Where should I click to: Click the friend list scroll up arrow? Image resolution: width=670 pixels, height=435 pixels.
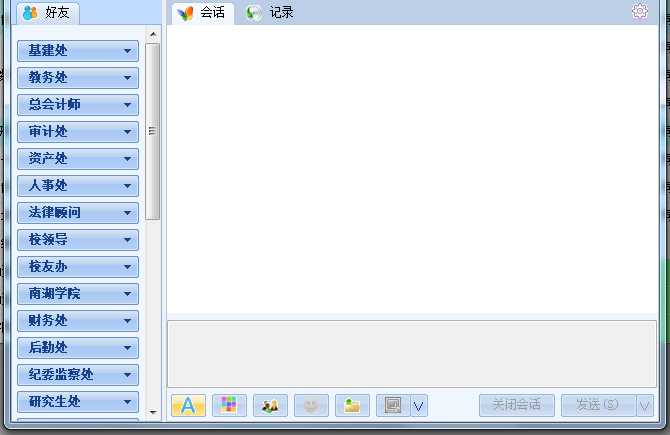[153, 34]
